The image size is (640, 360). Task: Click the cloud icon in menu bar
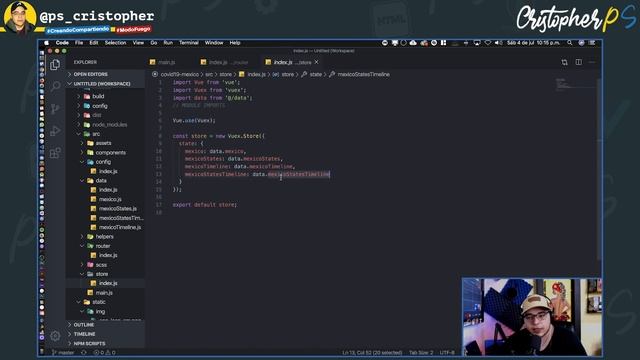(413, 42)
